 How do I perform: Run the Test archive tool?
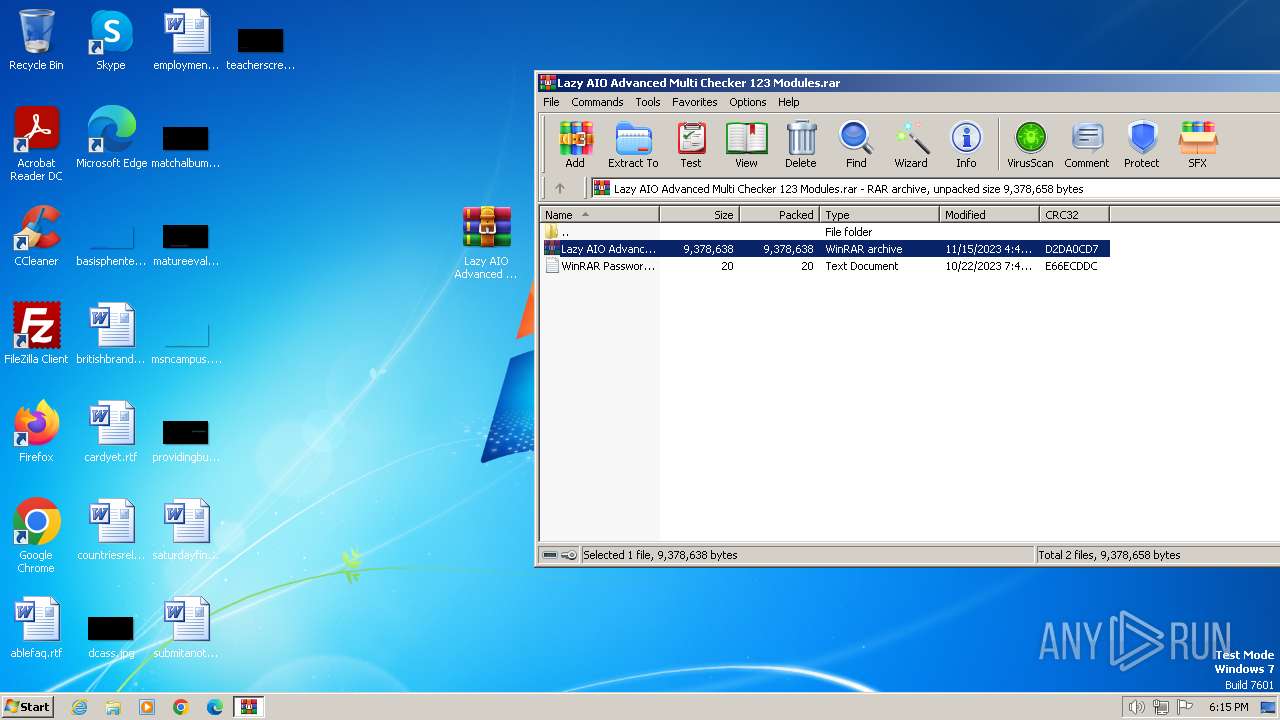(691, 145)
